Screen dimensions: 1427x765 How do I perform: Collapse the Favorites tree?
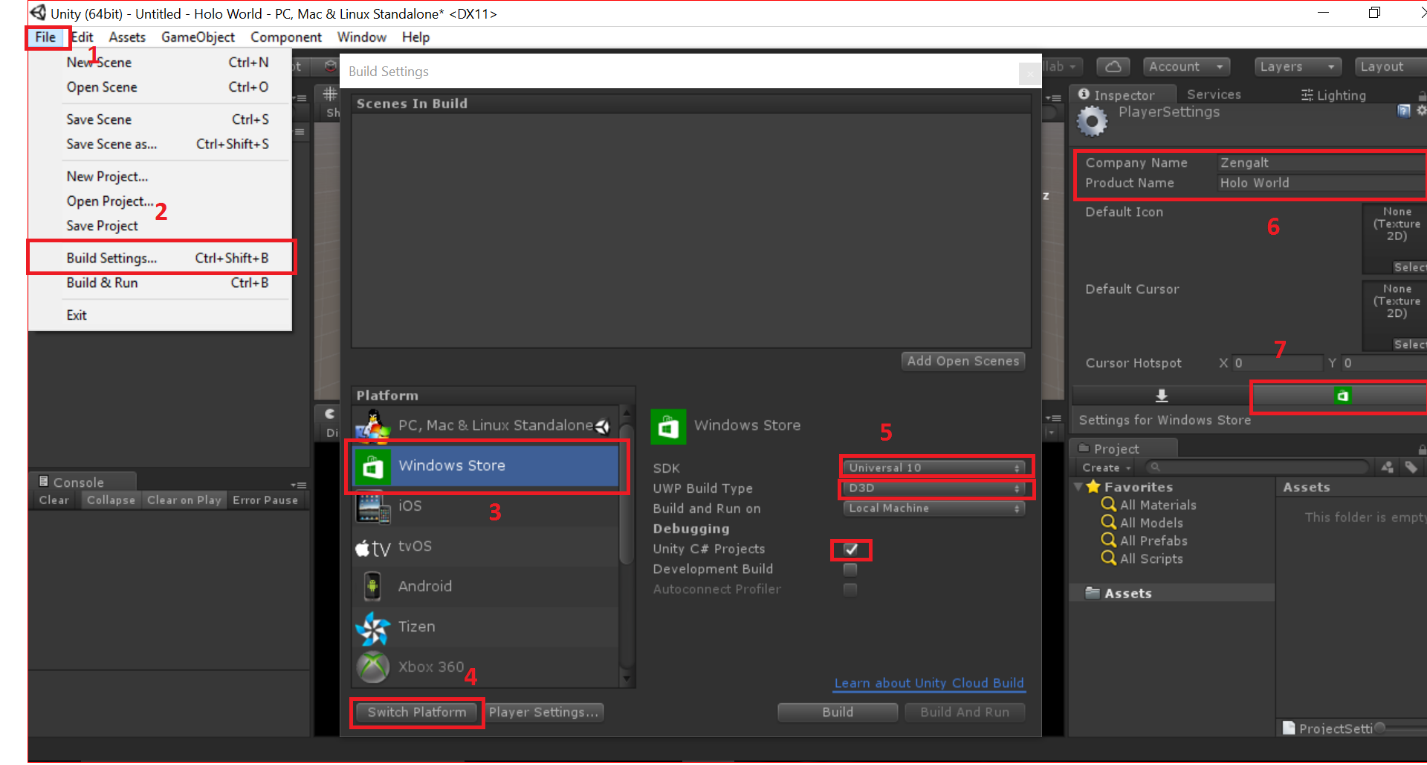coord(1079,487)
